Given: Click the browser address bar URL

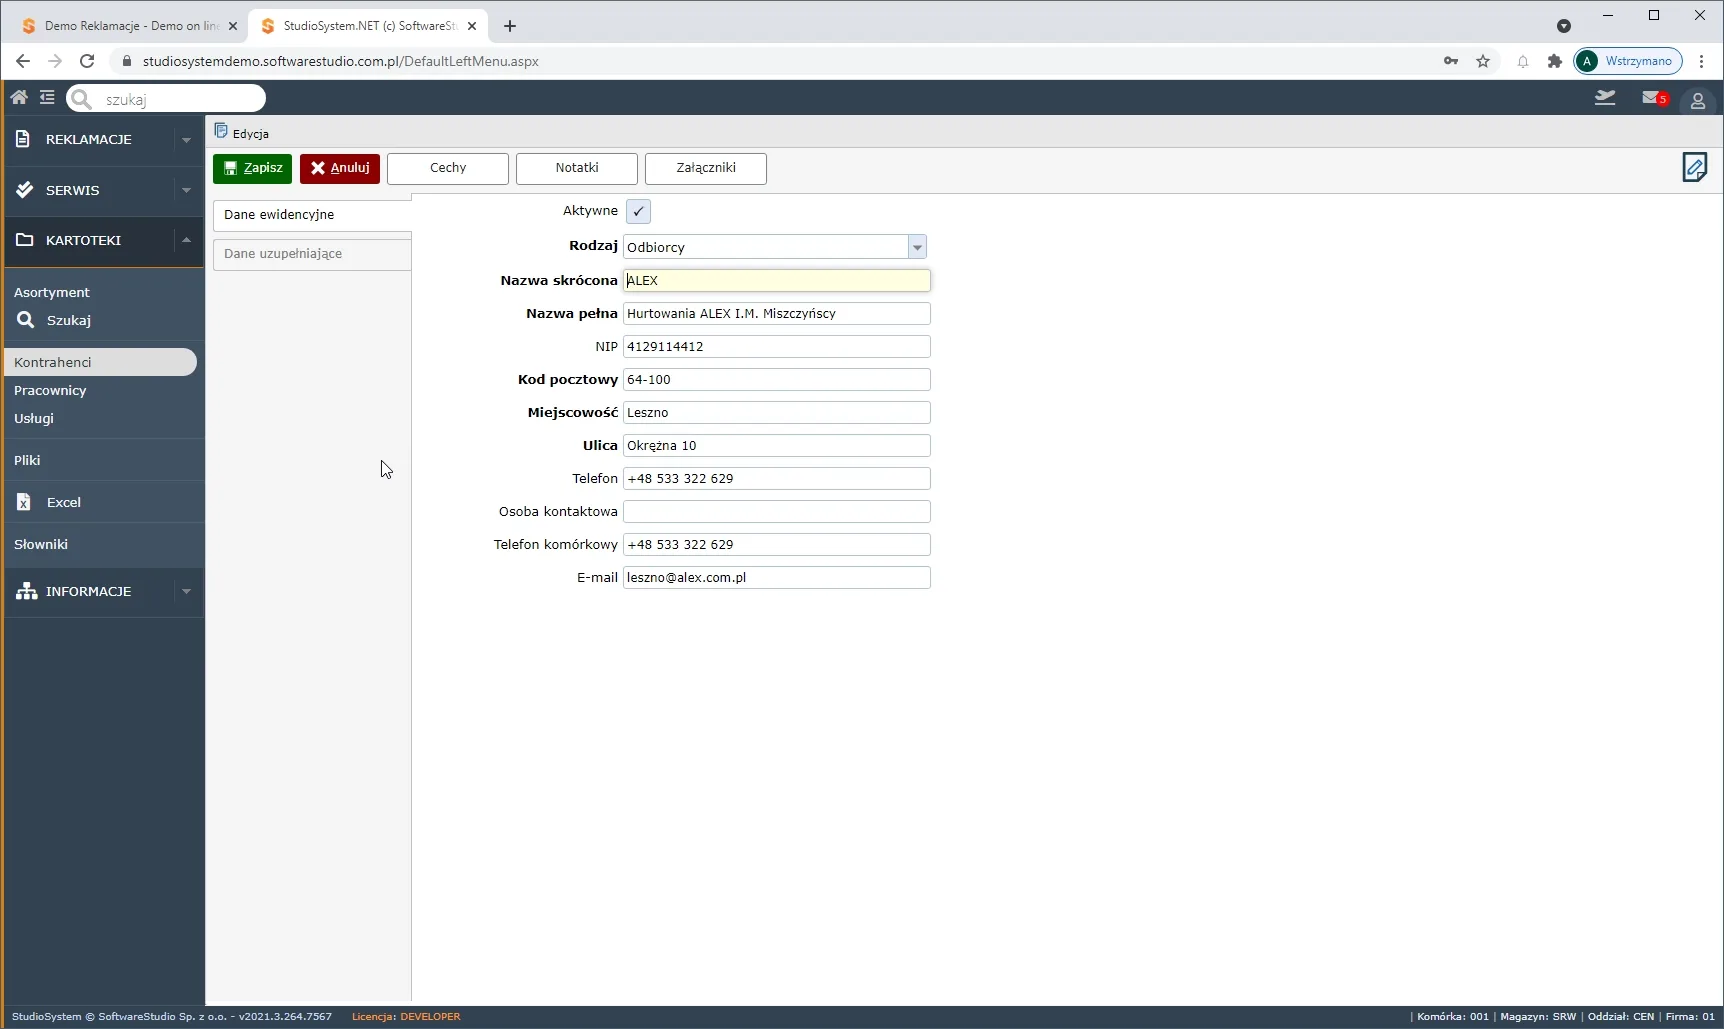Looking at the screenshot, I should [341, 61].
